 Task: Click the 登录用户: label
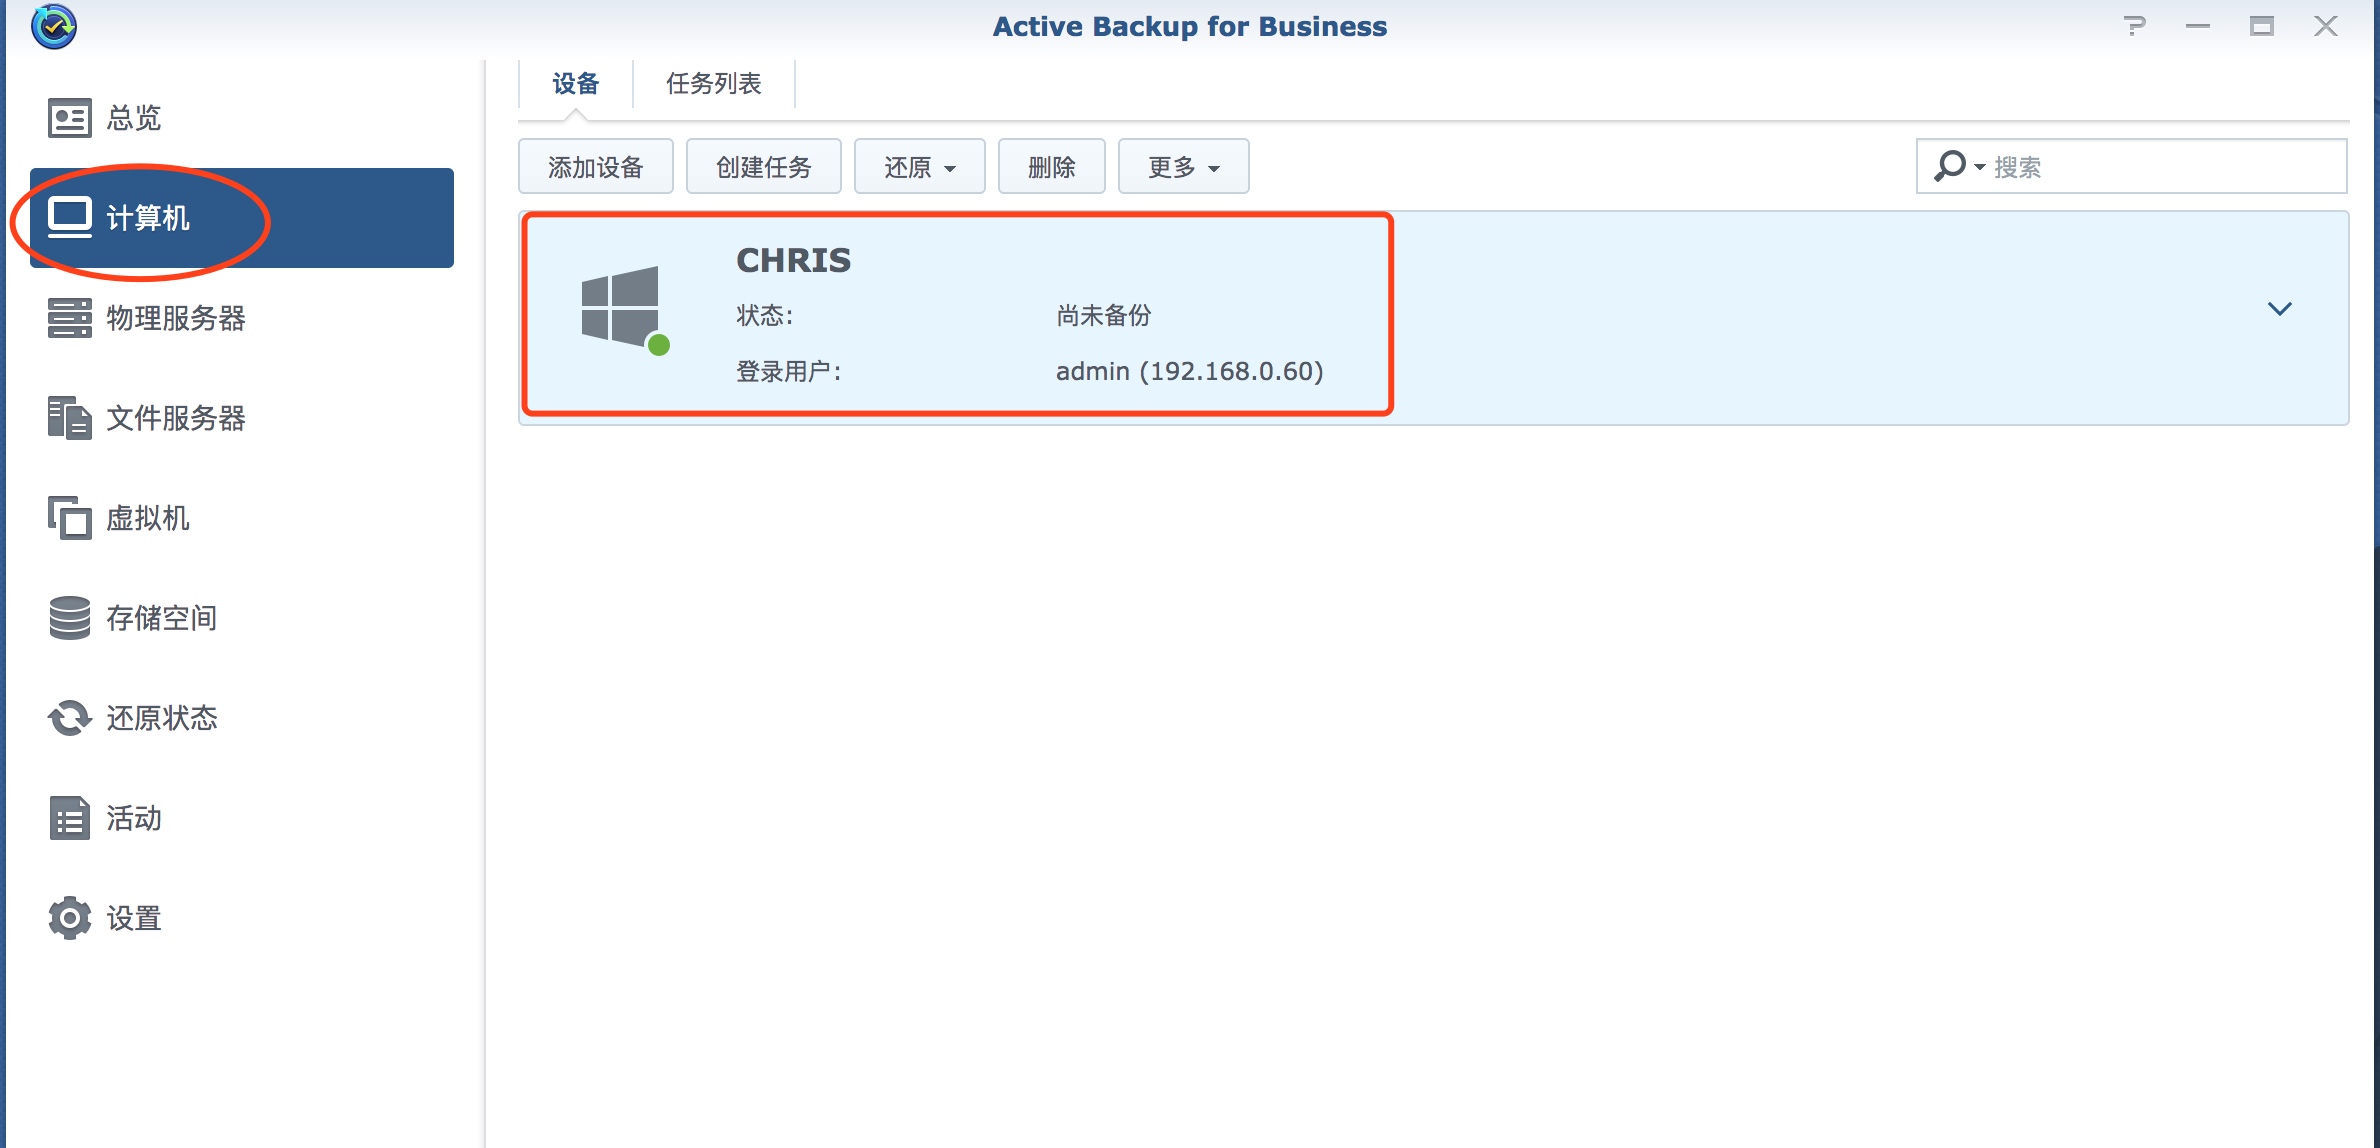click(789, 372)
